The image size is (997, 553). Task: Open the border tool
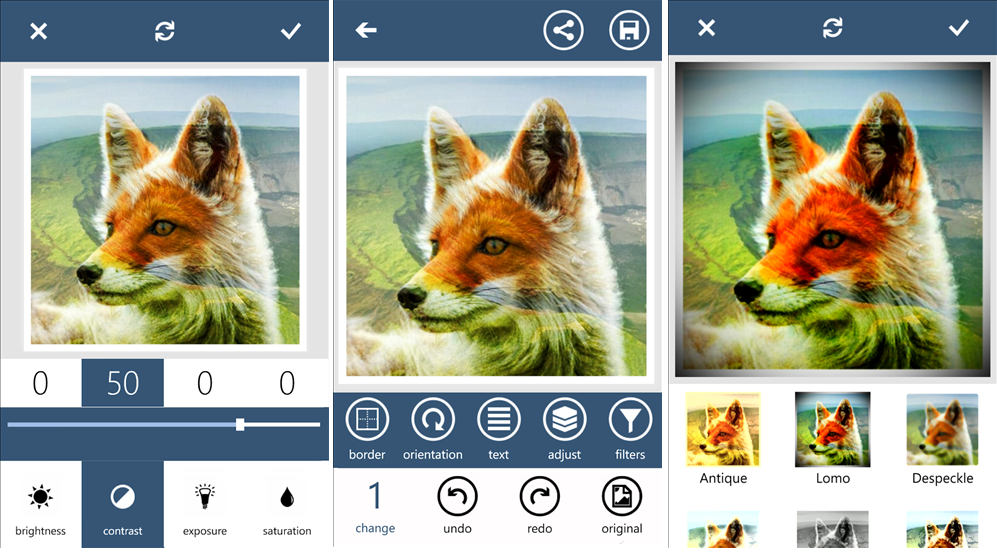tap(367, 429)
